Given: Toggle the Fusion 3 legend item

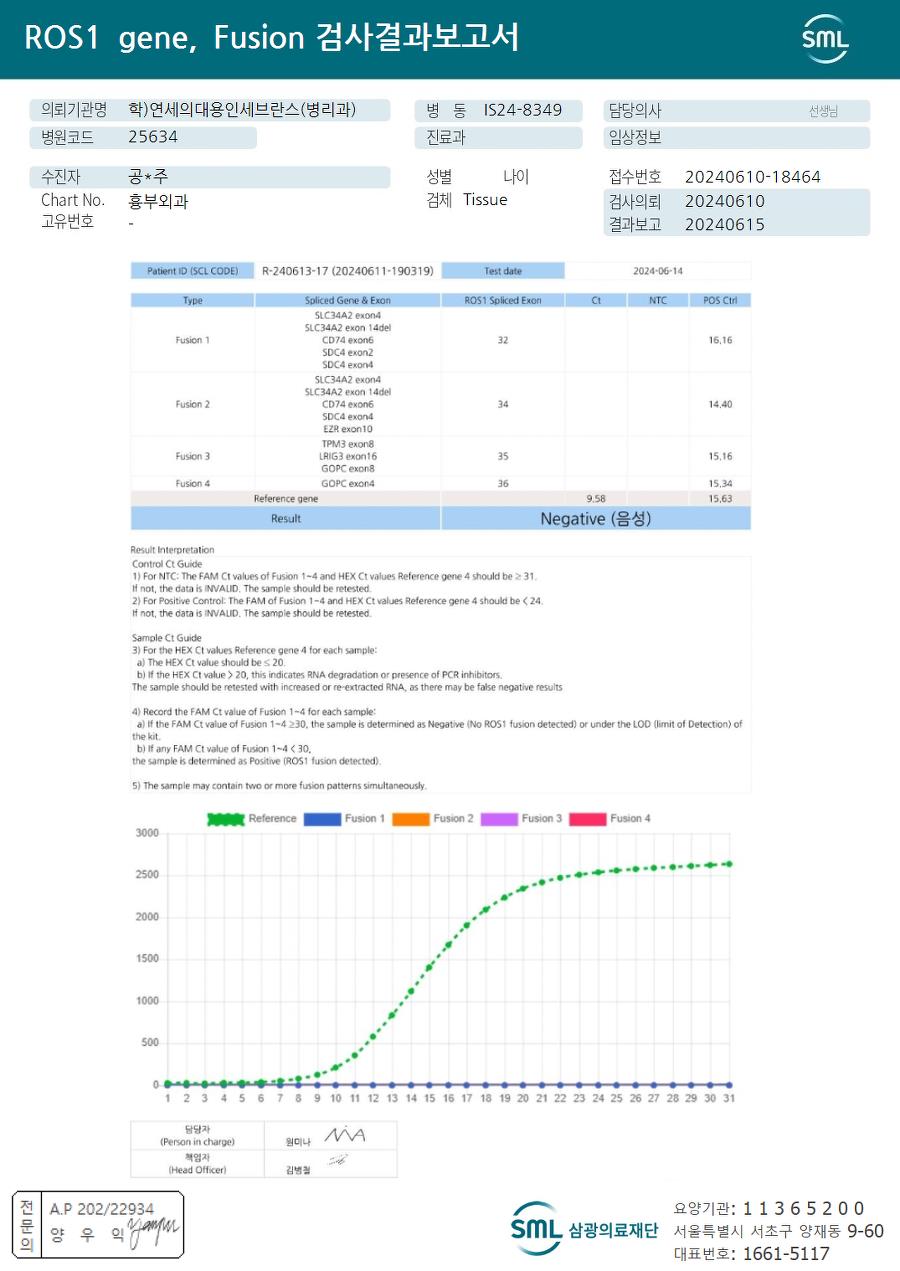Looking at the screenshot, I should coord(520,818).
